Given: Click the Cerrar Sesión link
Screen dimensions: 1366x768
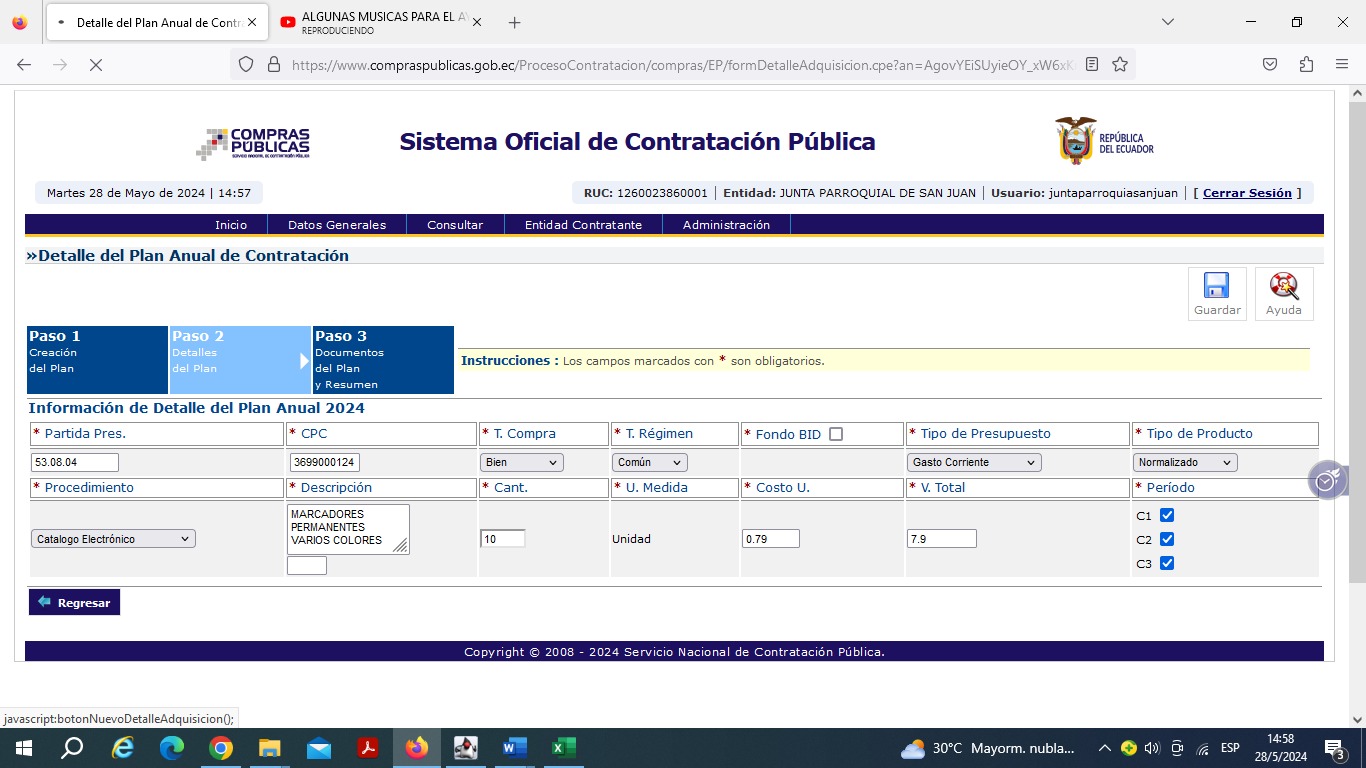Looking at the screenshot, I should (1246, 193).
